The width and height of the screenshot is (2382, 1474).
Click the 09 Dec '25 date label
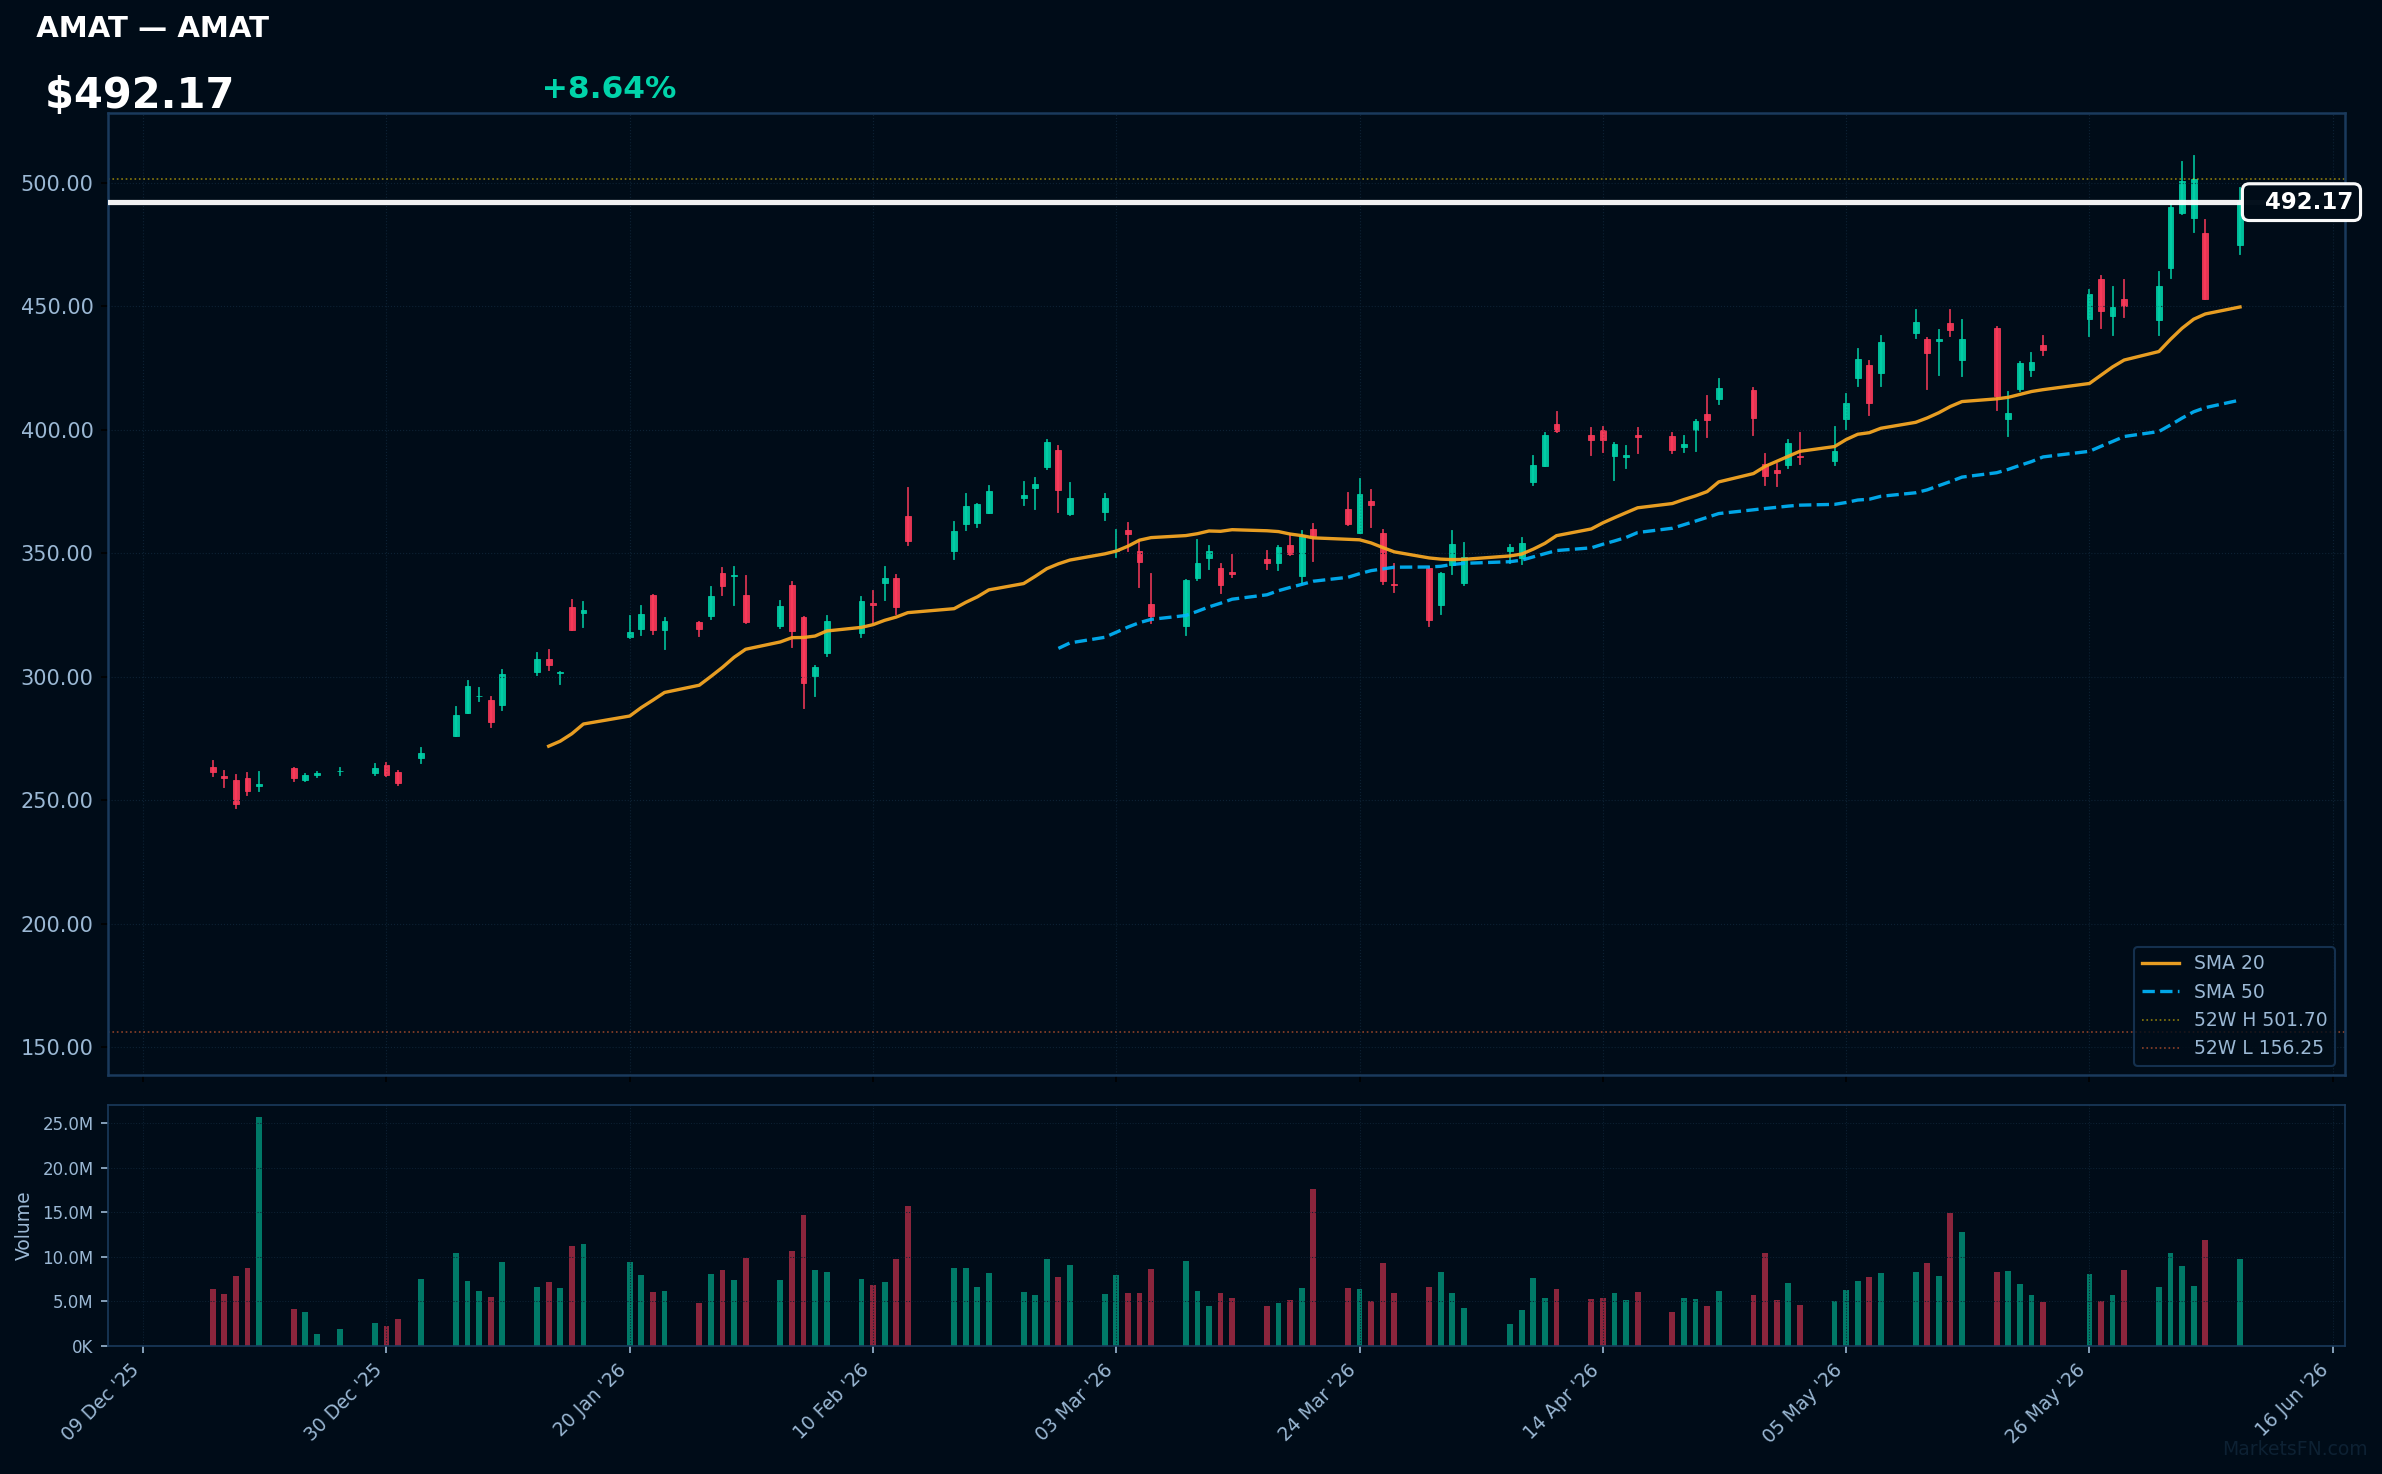point(100,1402)
